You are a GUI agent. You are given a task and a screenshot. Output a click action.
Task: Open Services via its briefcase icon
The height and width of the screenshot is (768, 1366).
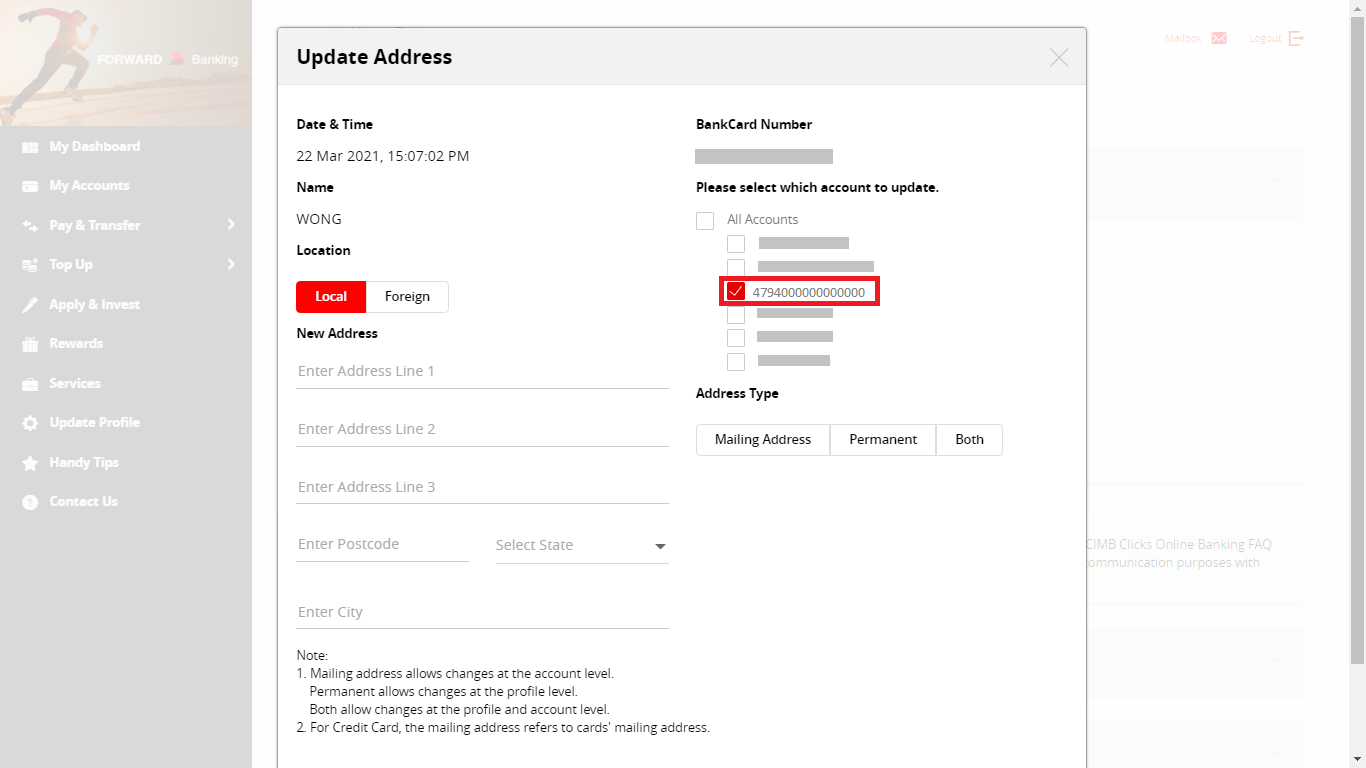pos(30,384)
